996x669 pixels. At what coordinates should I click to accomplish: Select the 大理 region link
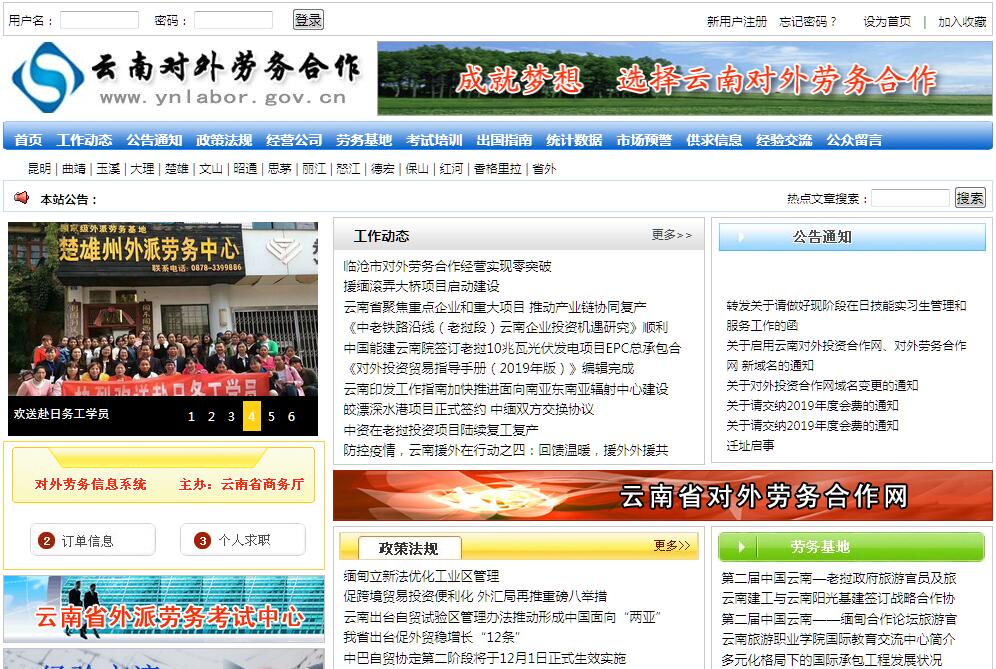click(x=142, y=168)
